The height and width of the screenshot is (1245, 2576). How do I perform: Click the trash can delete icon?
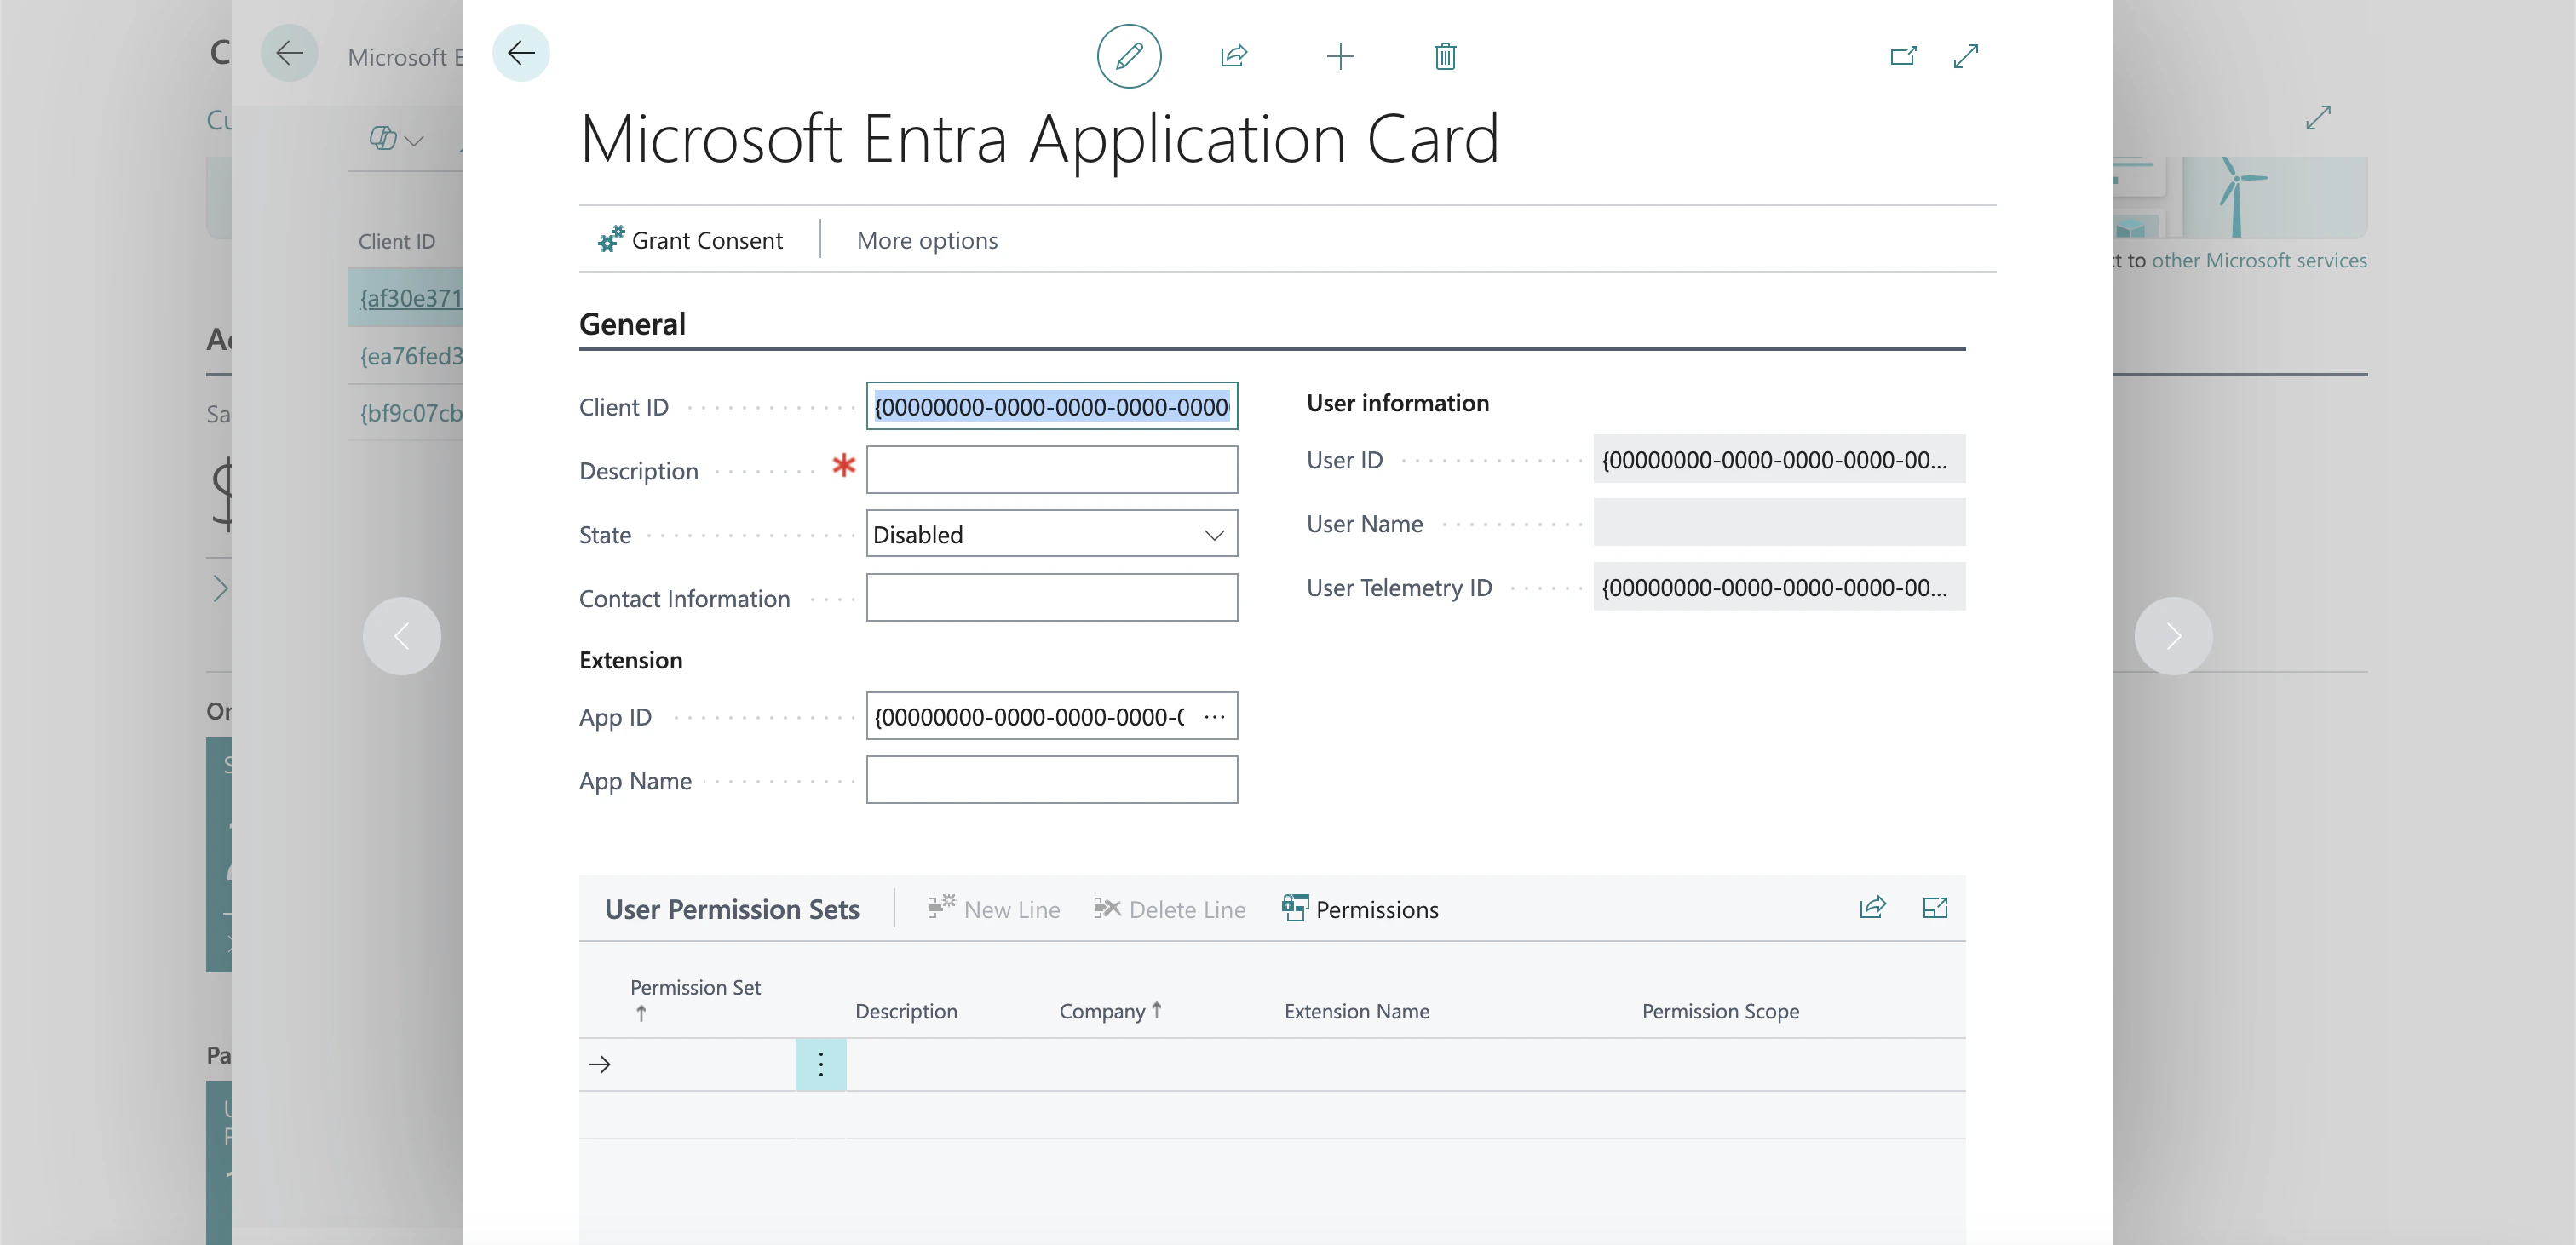pyautogui.click(x=1445, y=56)
